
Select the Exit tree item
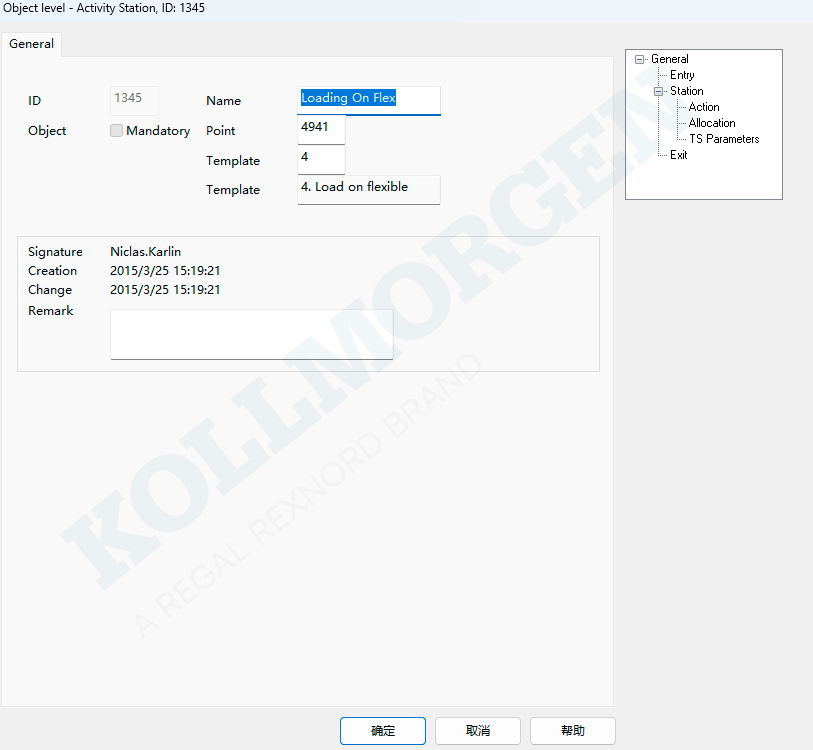(x=679, y=155)
